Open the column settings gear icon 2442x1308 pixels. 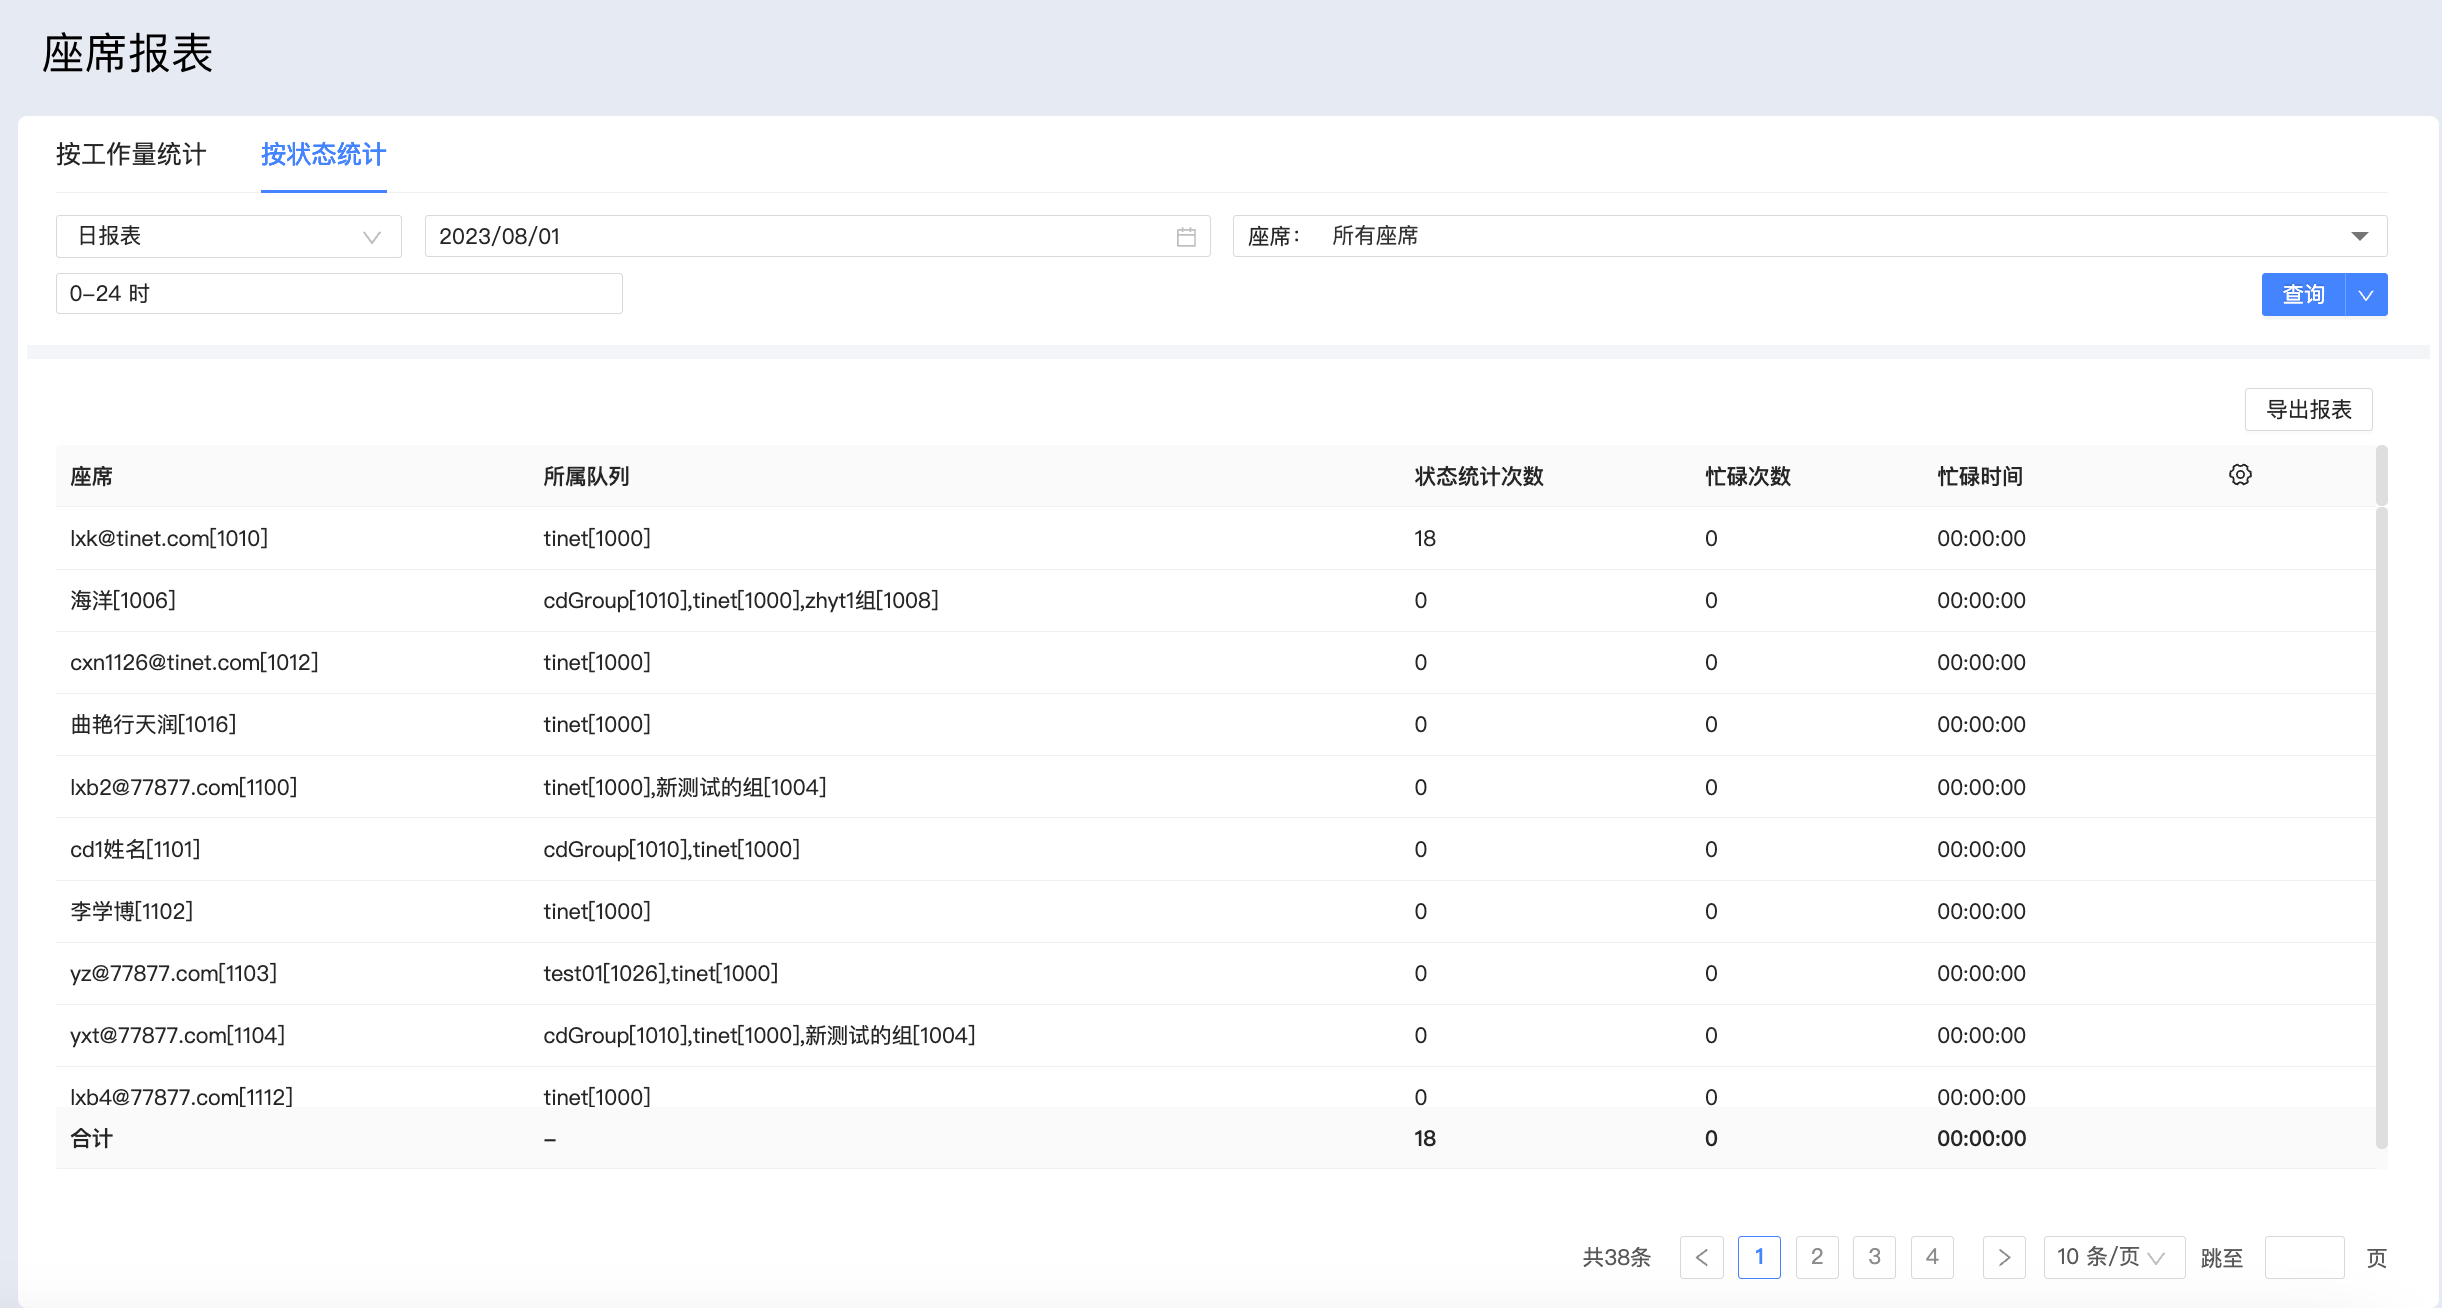pyautogui.click(x=2240, y=475)
